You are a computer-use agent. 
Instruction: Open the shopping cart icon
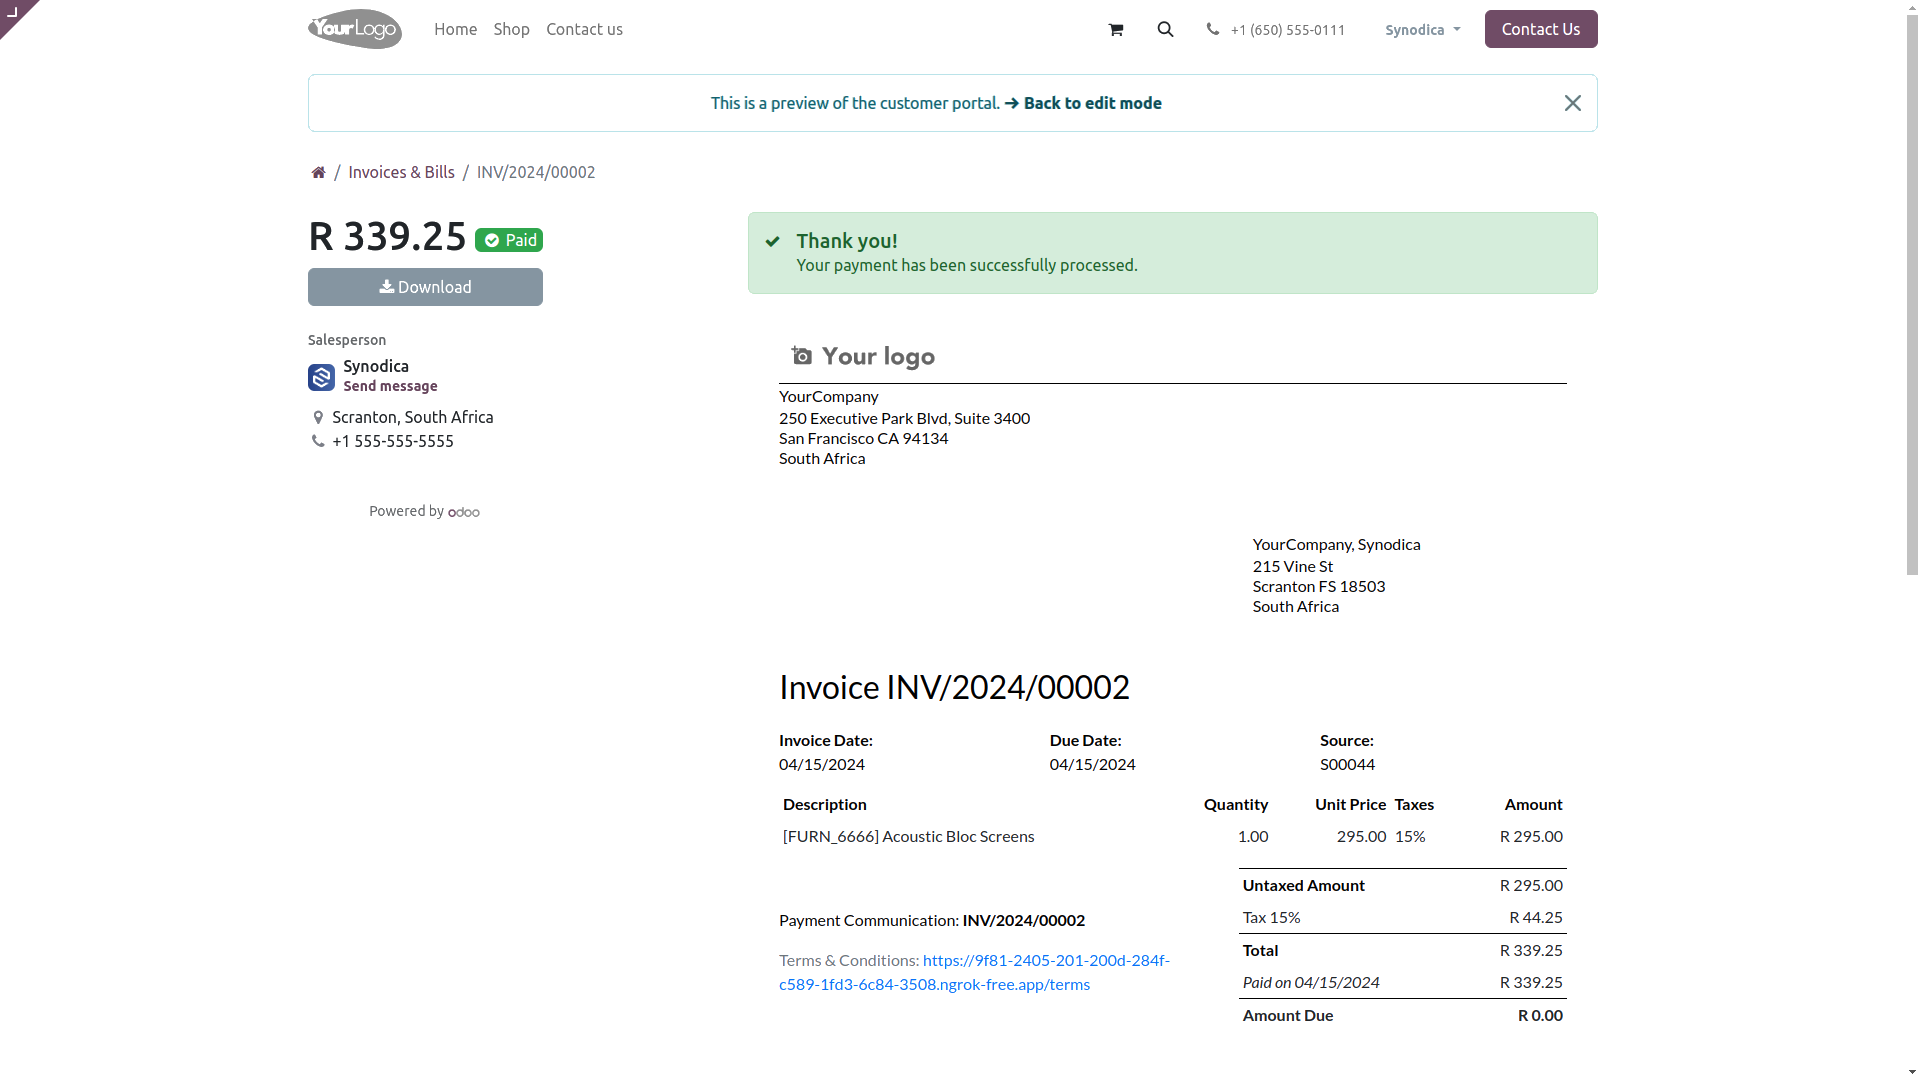click(1116, 30)
